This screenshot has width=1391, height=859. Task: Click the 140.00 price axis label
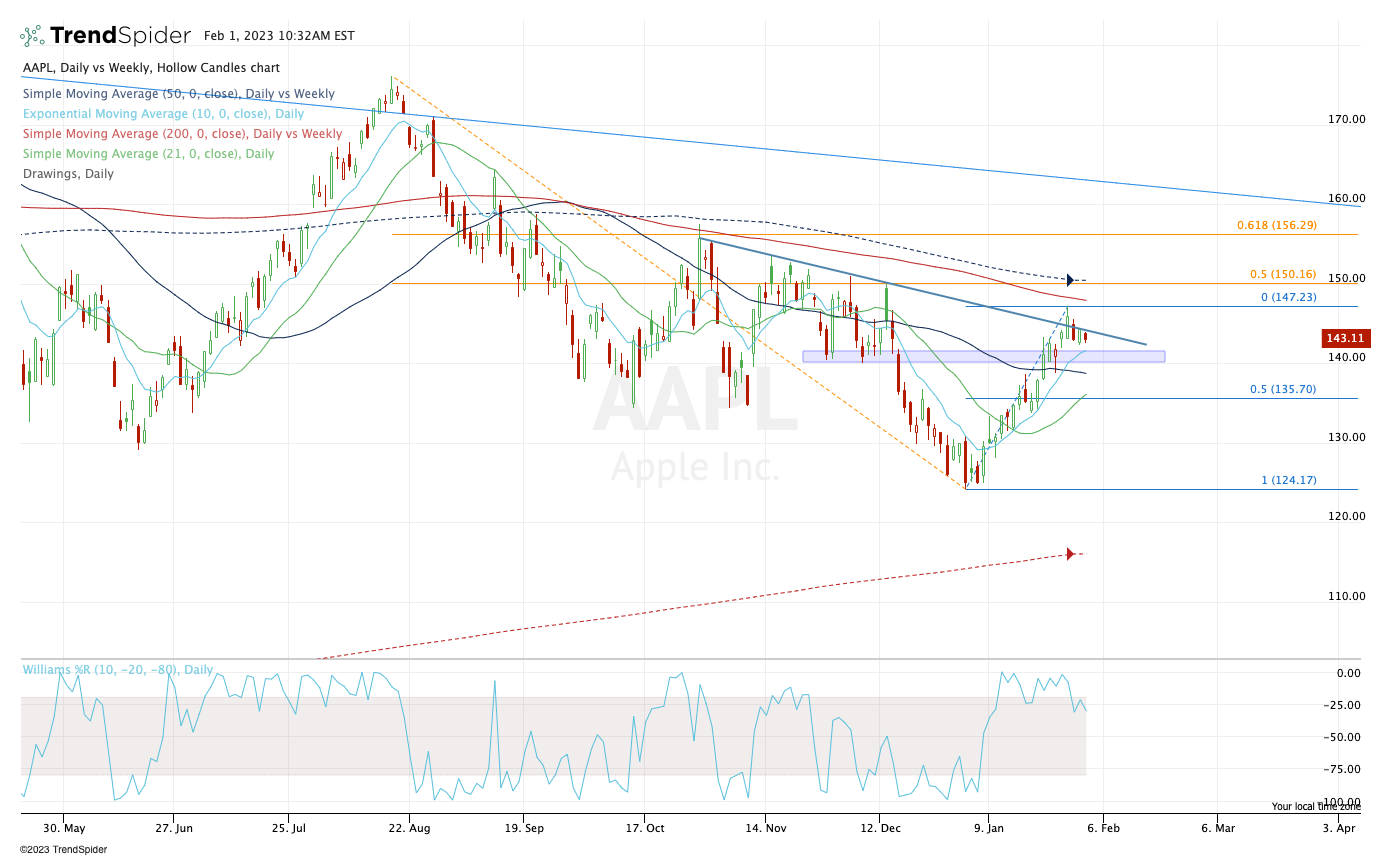[x=1347, y=357]
